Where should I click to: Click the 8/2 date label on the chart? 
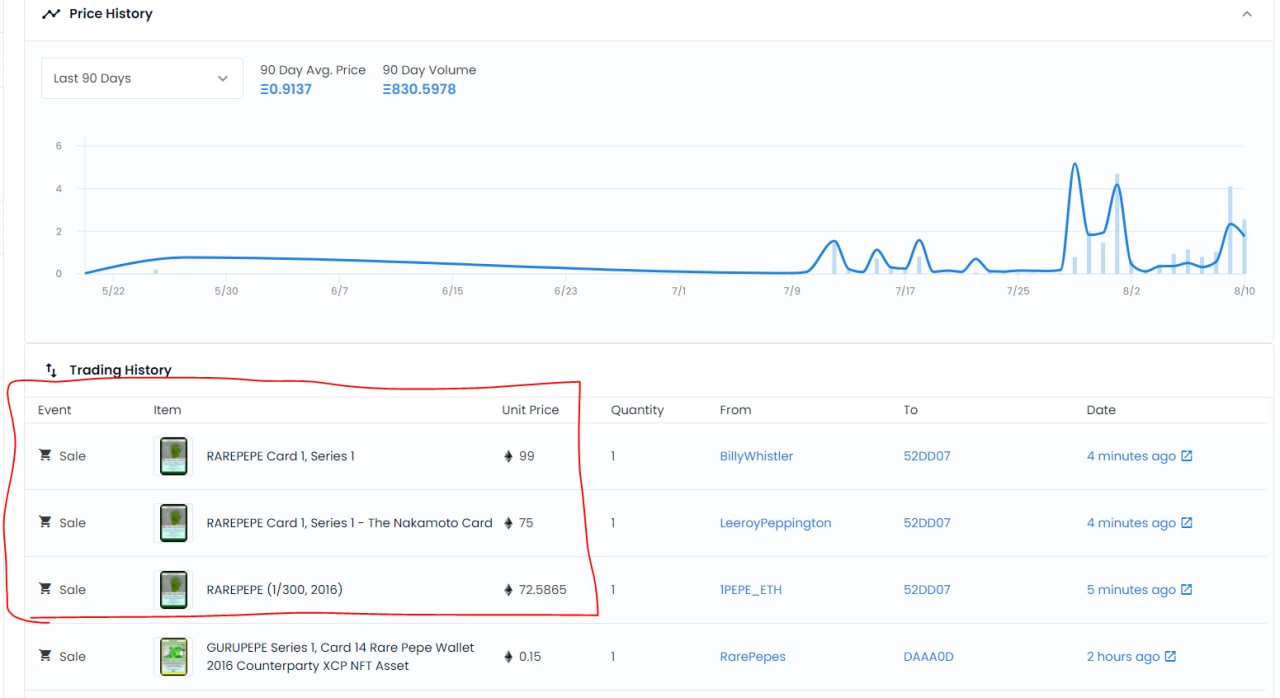coord(1131,291)
